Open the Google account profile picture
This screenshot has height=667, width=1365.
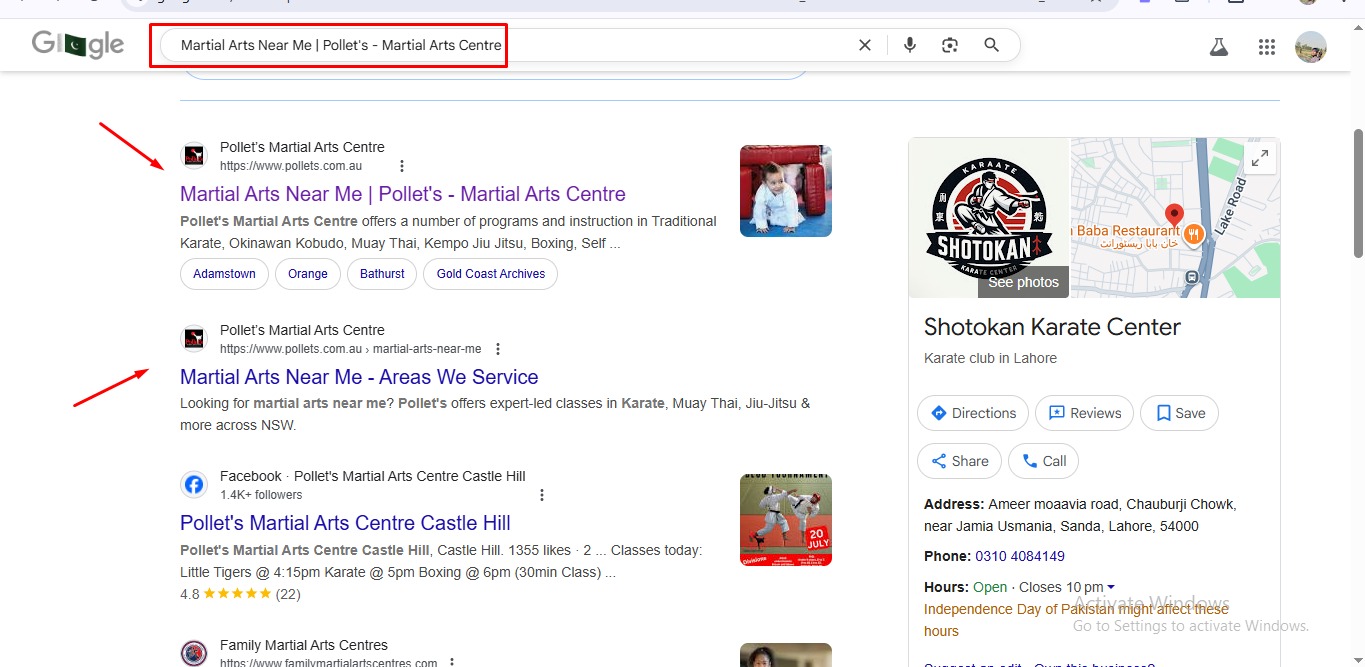[x=1310, y=47]
